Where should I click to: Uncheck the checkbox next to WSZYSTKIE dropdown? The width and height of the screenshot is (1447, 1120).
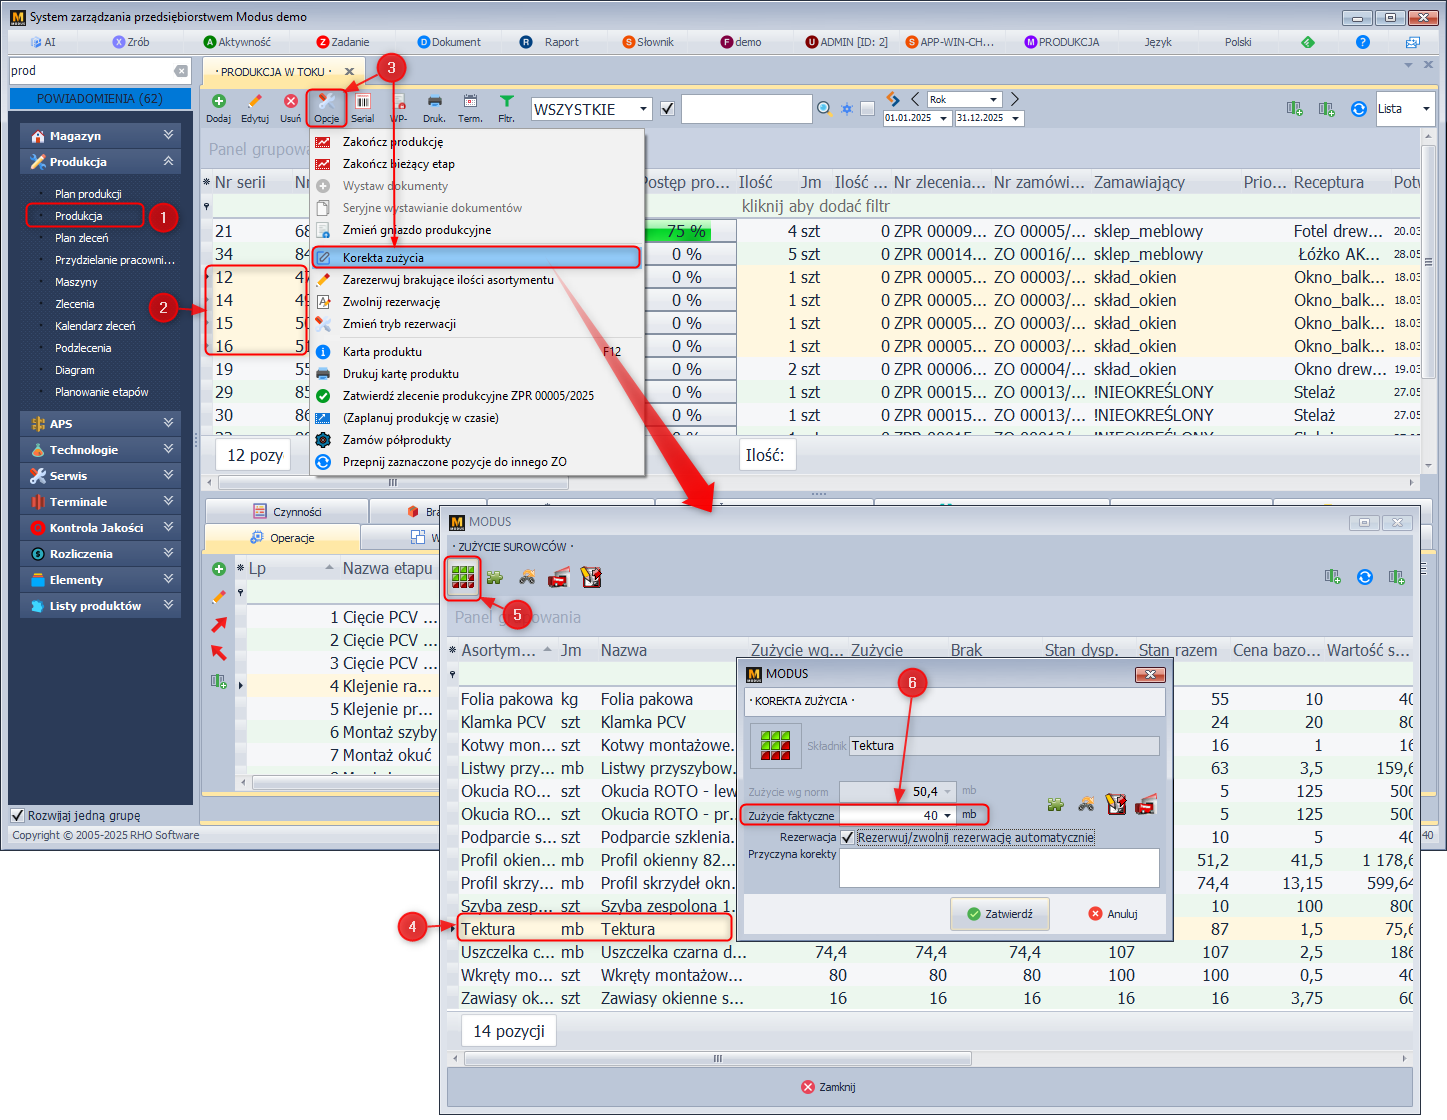click(x=667, y=109)
